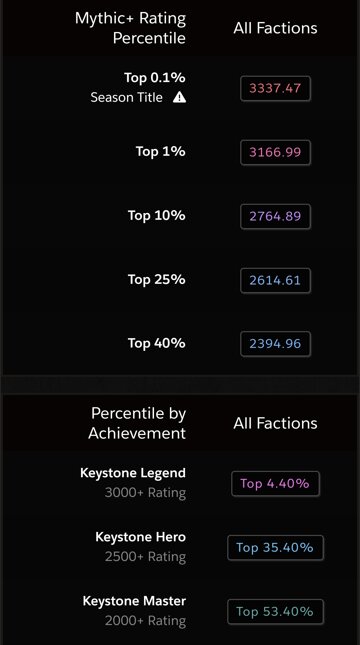
Task: Click the Top 35.40% Keystone Hero badge
Action: coord(275,548)
